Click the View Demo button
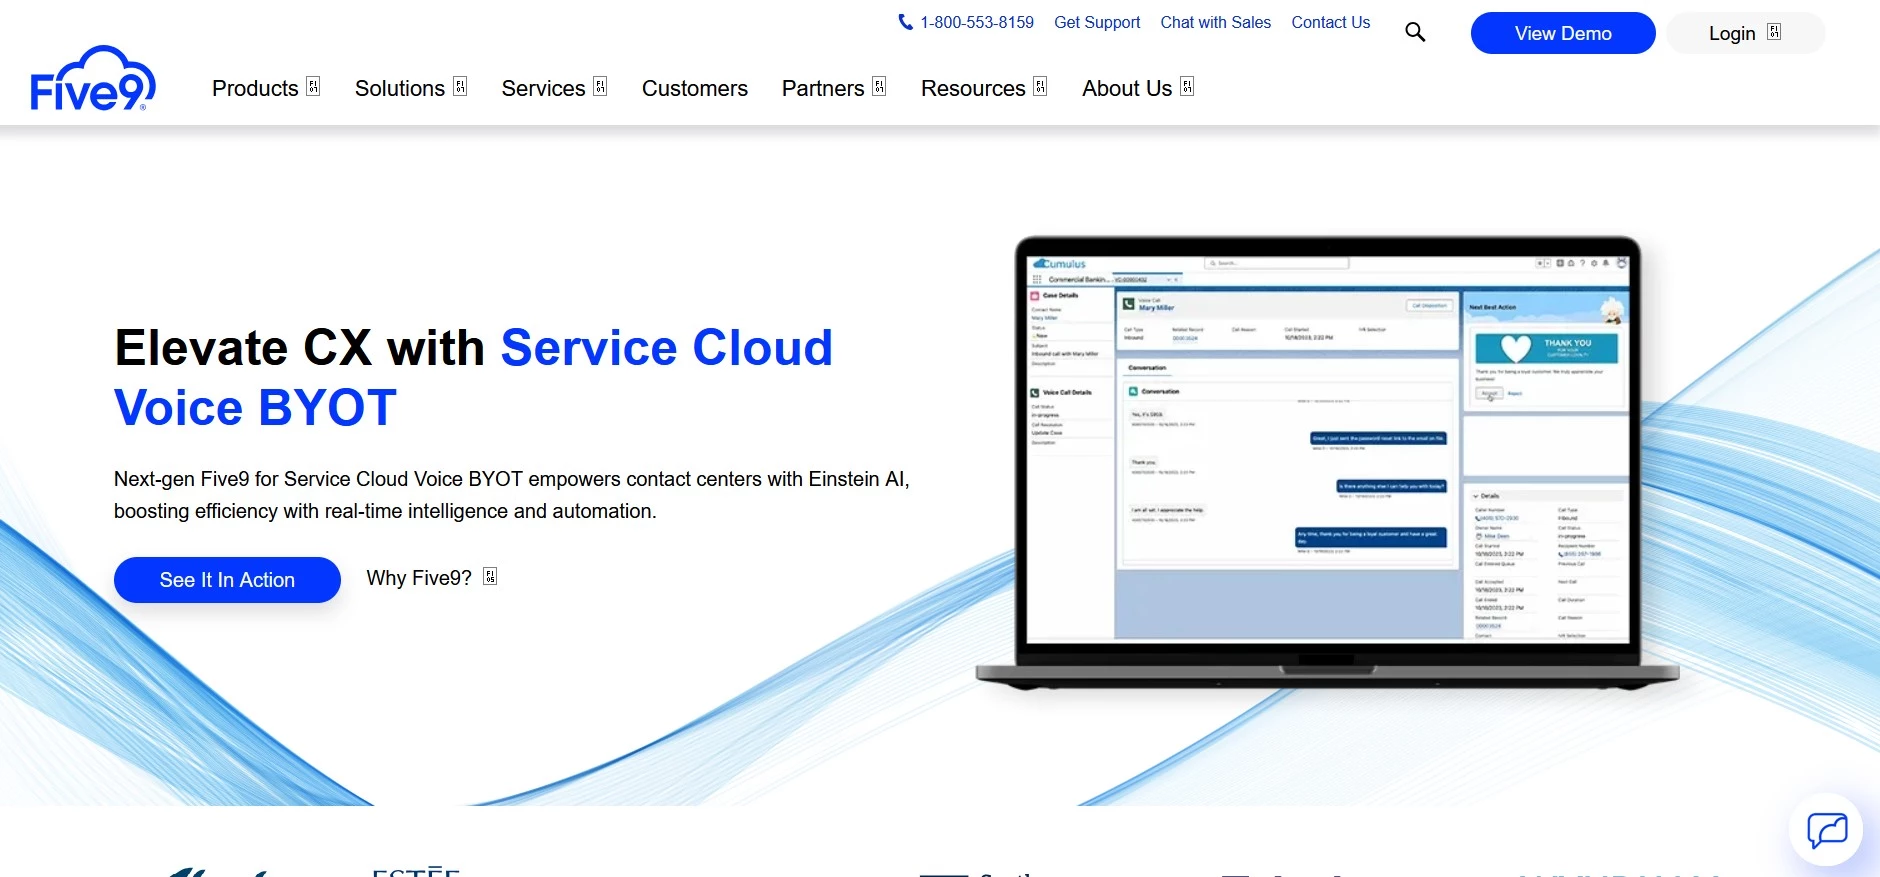Image resolution: width=1880 pixels, height=877 pixels. point(1563,33)
